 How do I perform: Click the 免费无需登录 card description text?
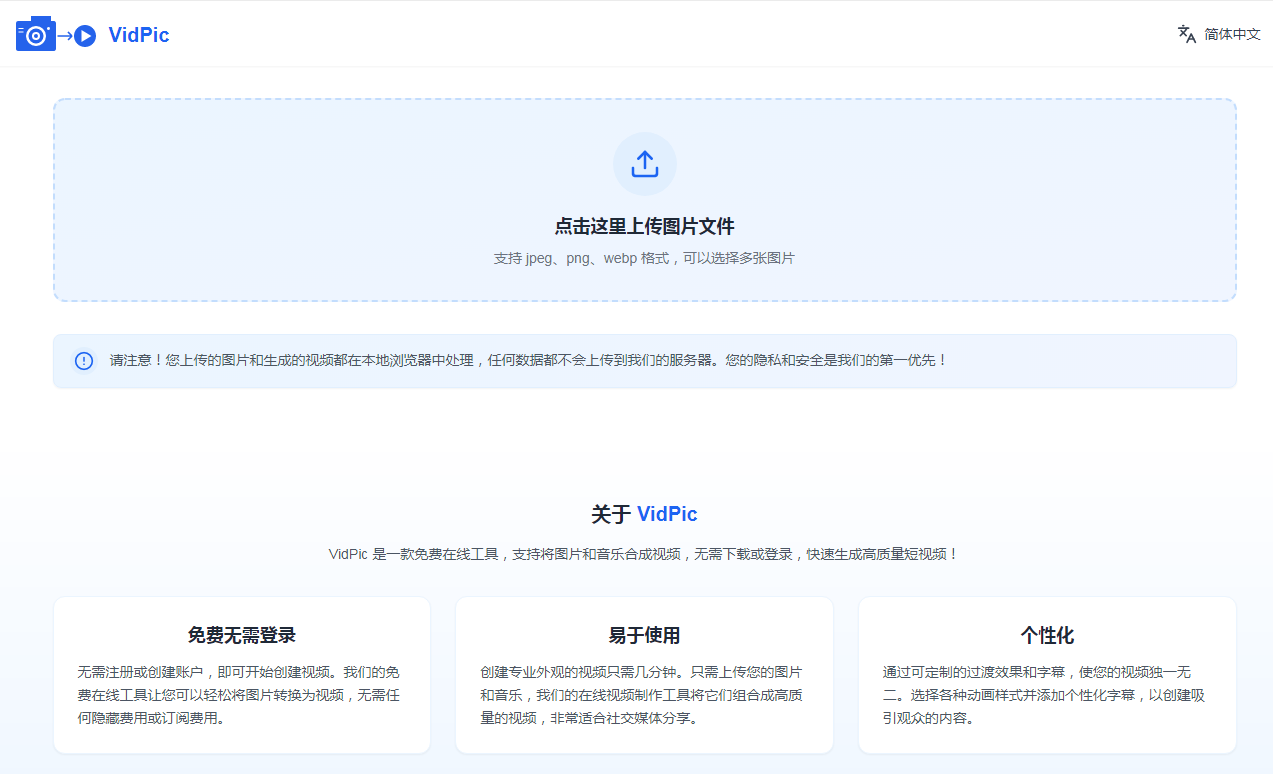[x=242, y=694]
